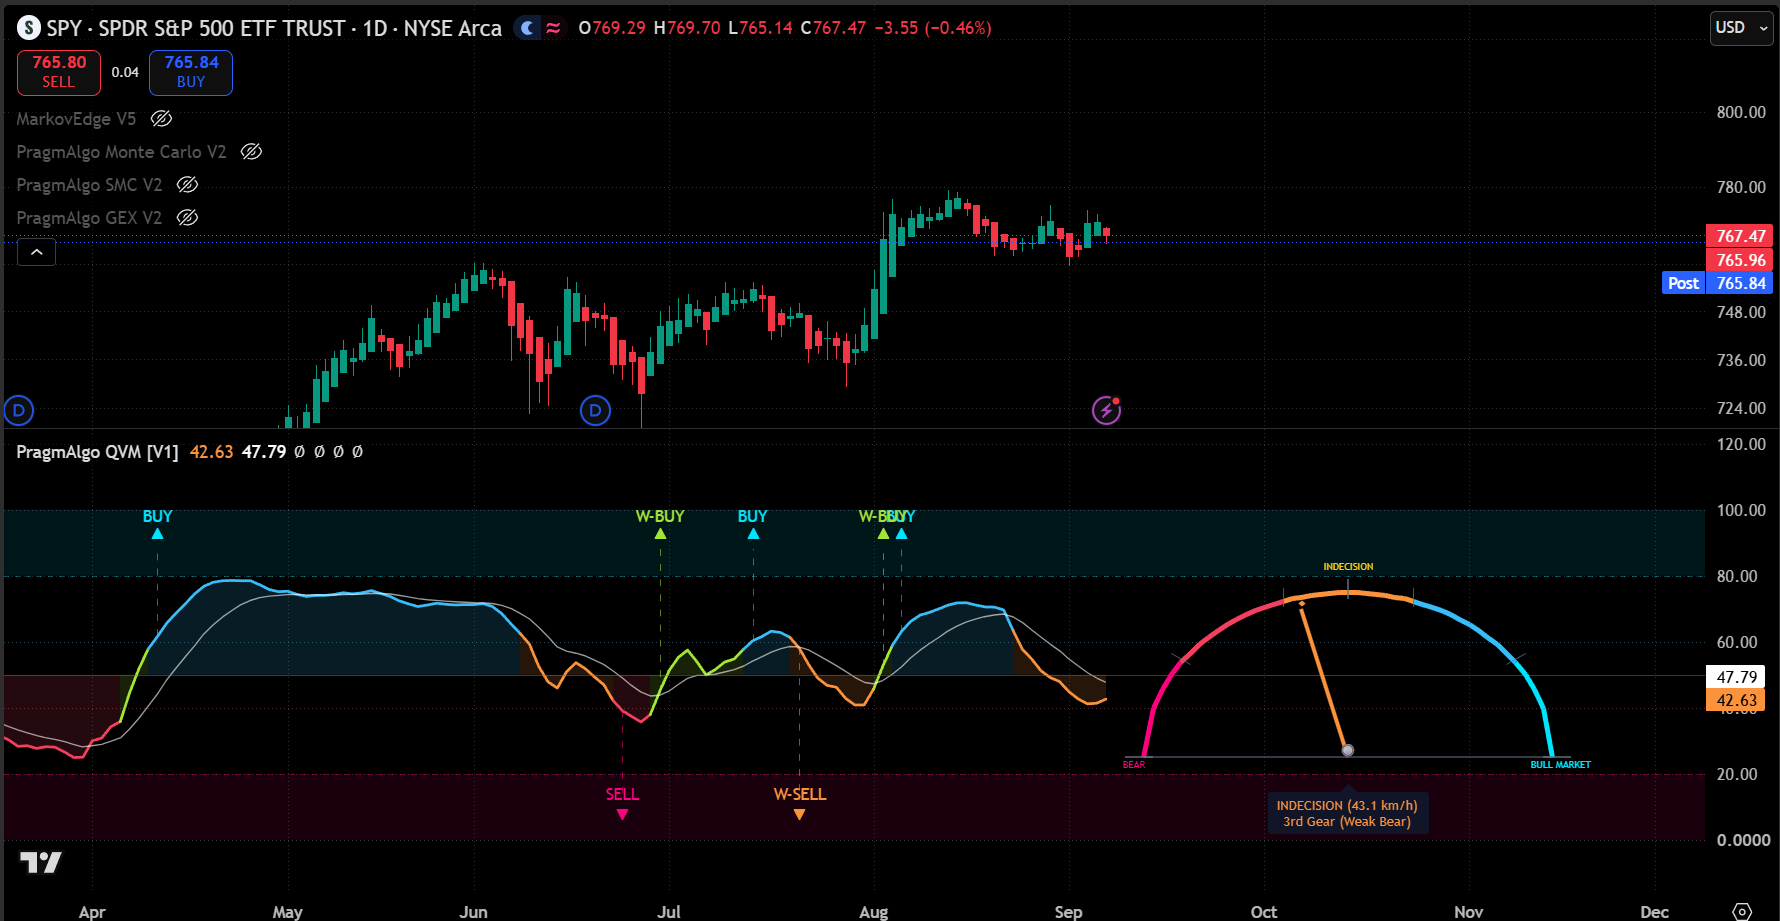Click the orange 42.63 value in QVM legend
Screen dimensions: 1780x921
pos(211,452)
